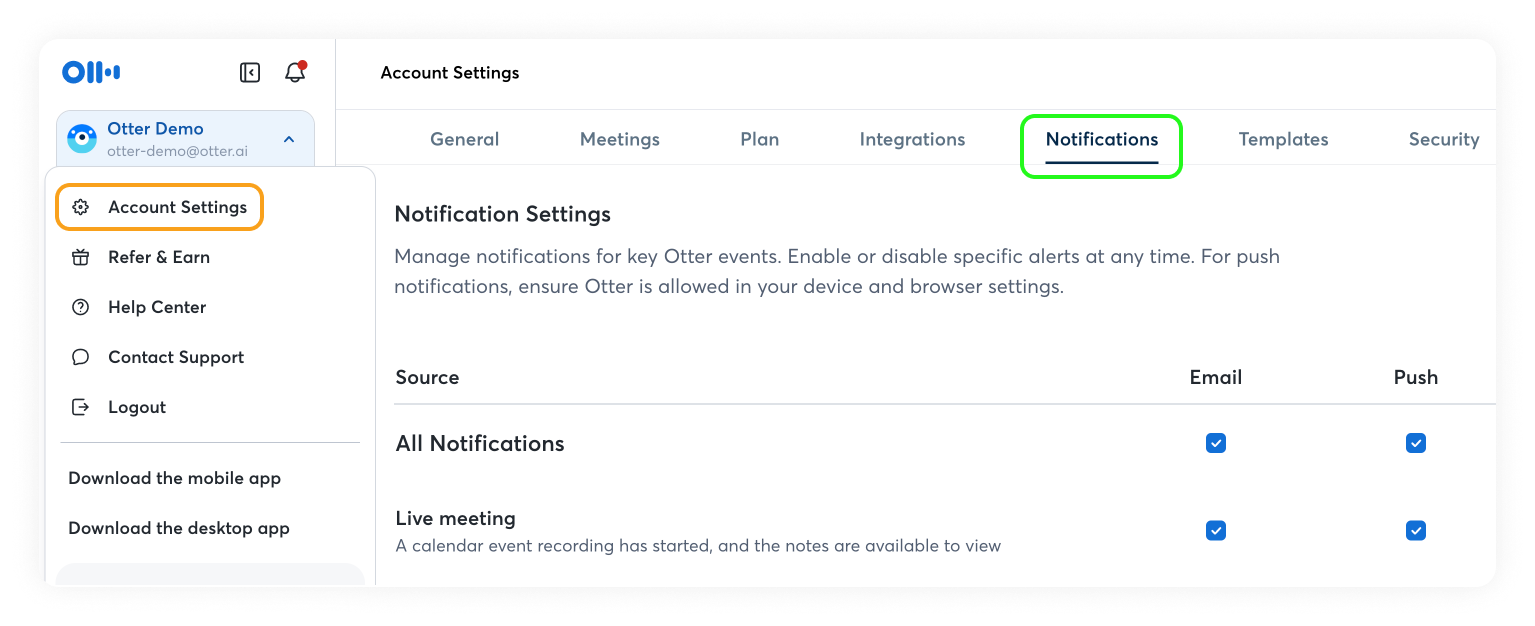Open the Integrations tab
The width and height of the screenshot is (1535, 626).
point(911,139)
